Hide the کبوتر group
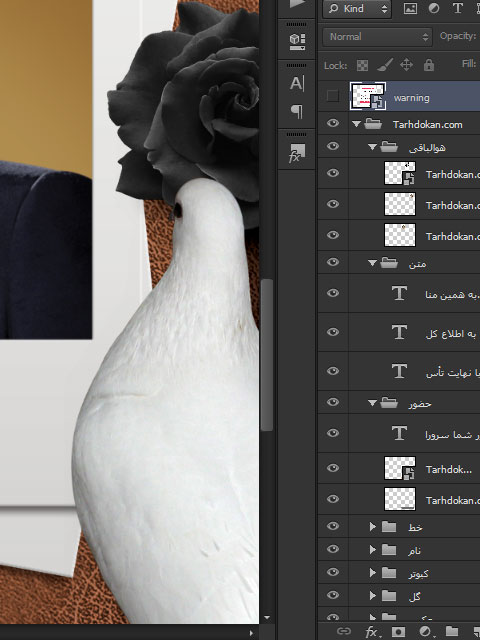The width and height of the screenshot is (480, 640). click(x=333, y=572)
